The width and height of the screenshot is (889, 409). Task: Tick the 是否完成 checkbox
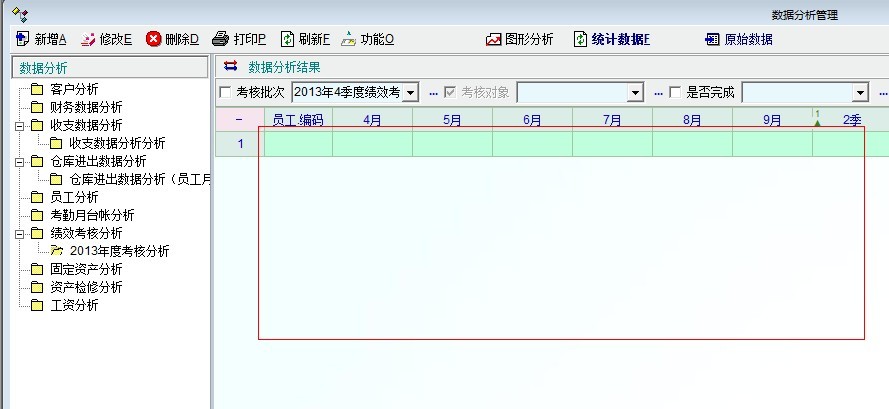[675, 93]
